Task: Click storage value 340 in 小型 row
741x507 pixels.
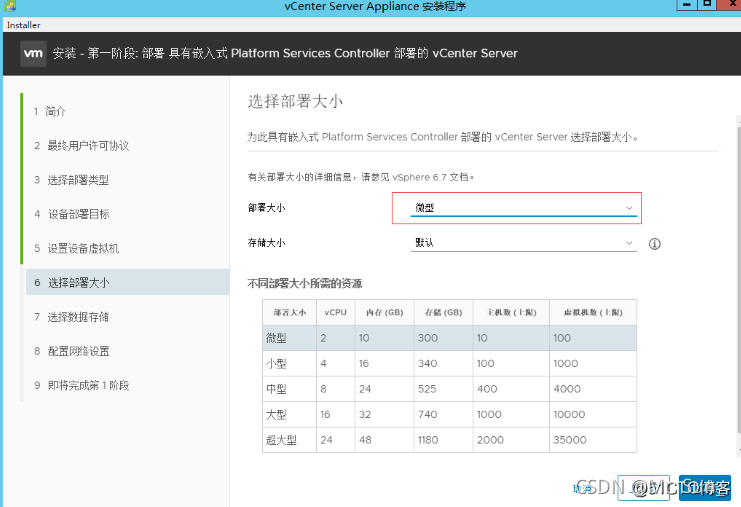Action: [427, 363]
